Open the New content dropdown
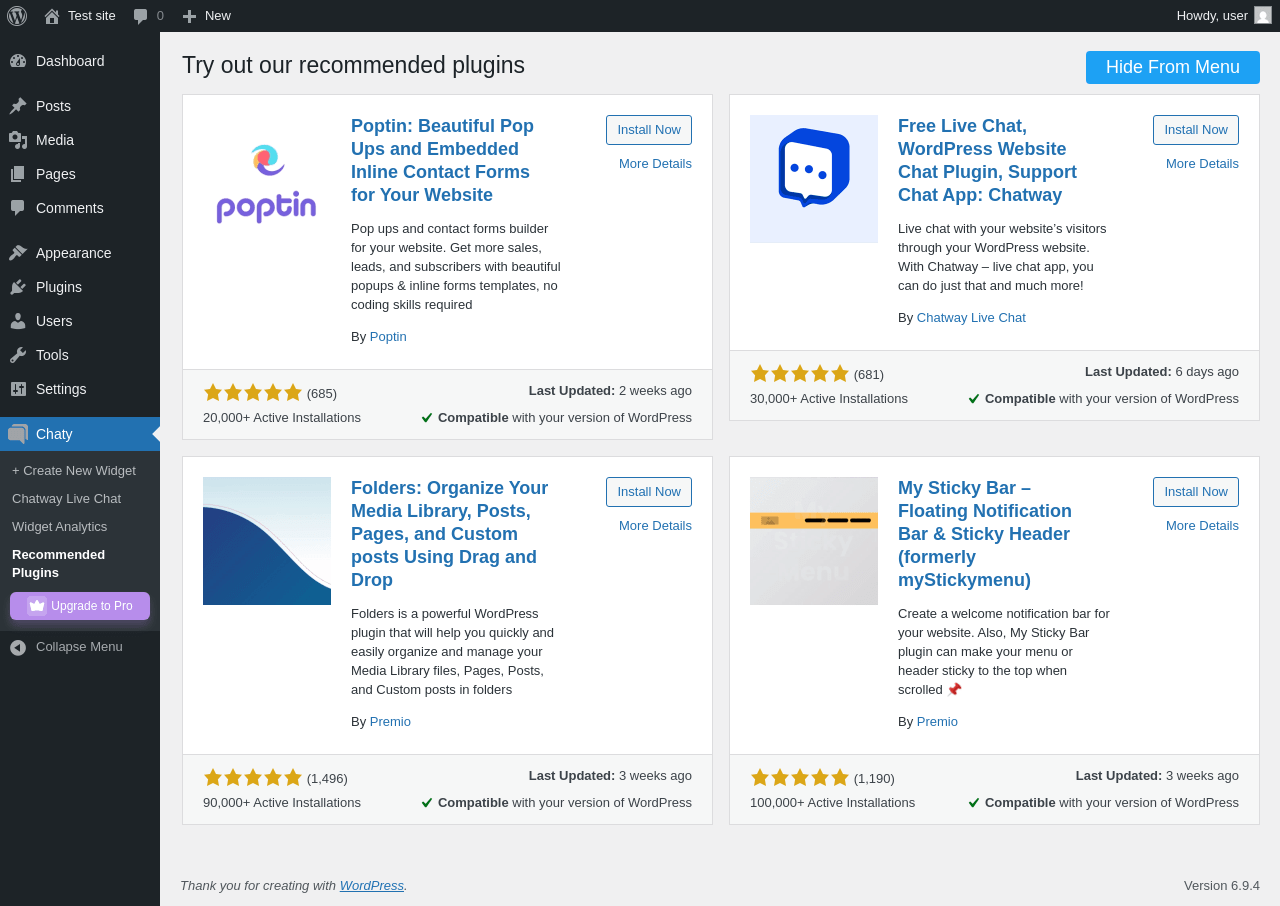The image size is (1280, 906). (x=206, y=16)
